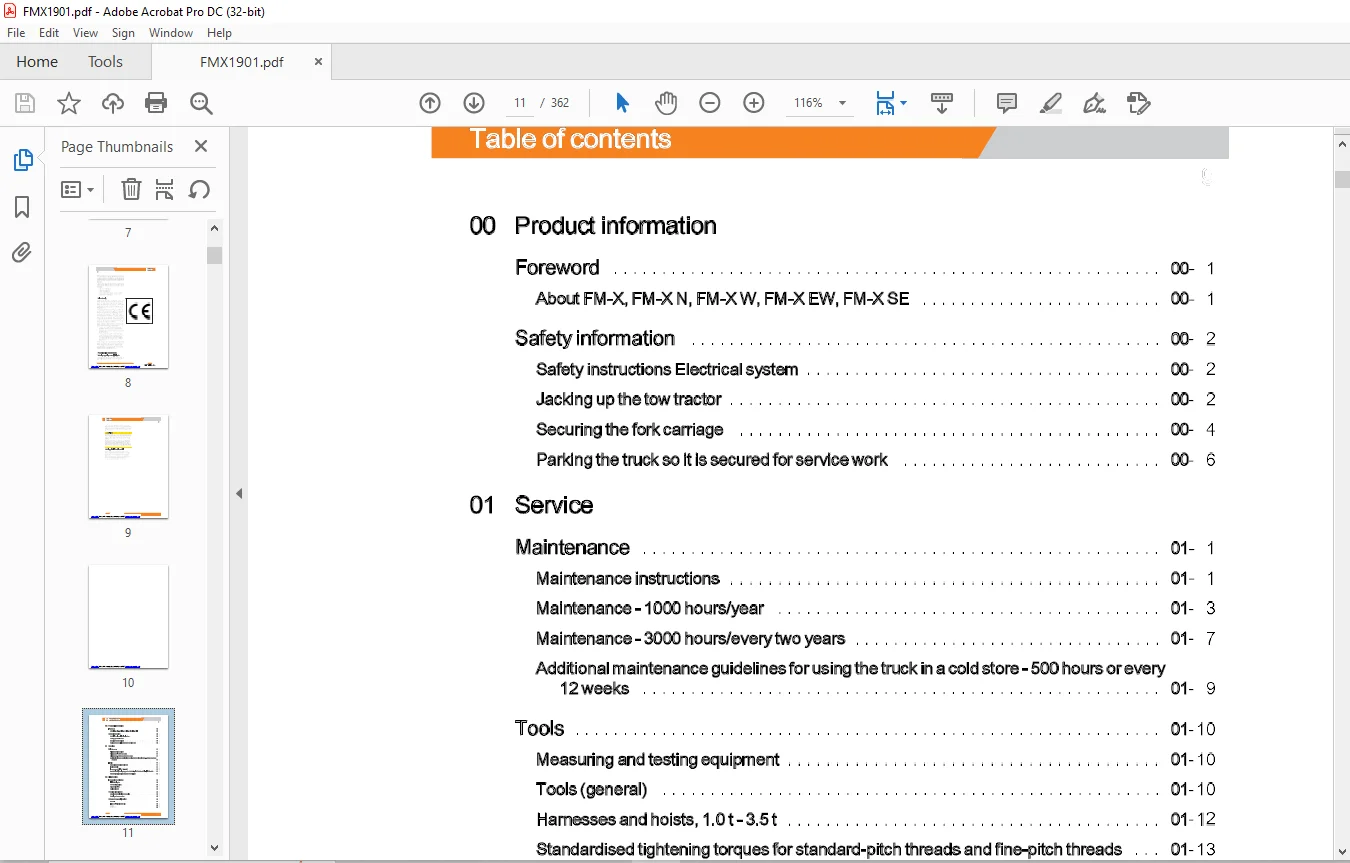Click the page number input field
Viewport: 1350px width, 863px height.
click(519, 103)
